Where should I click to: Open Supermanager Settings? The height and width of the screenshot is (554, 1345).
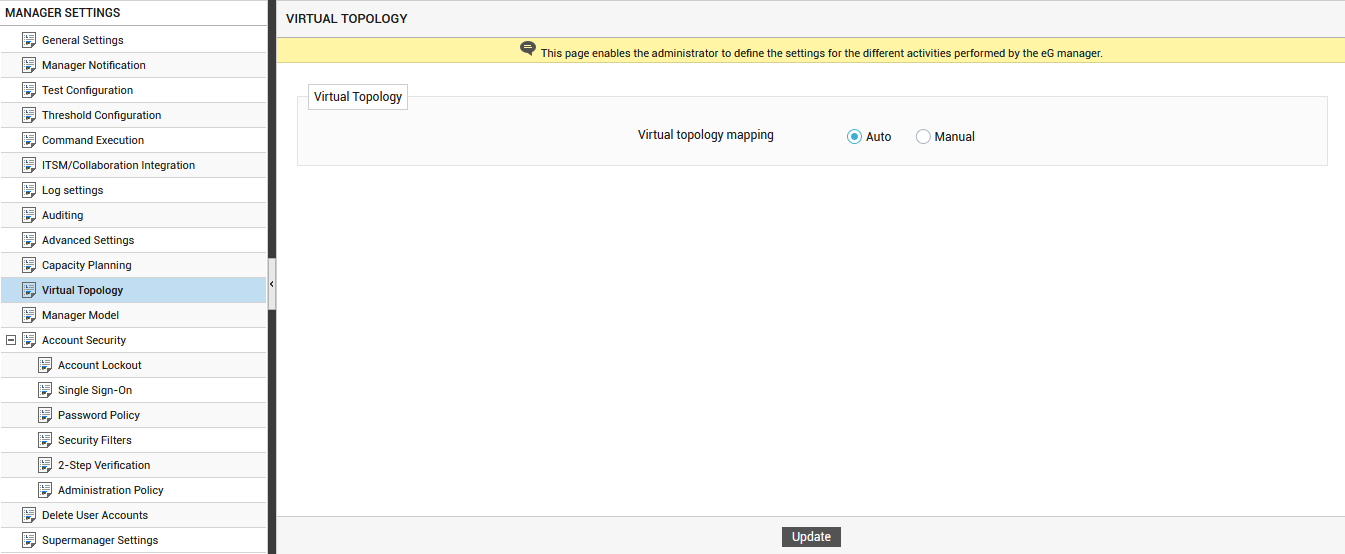click(100, 540)
